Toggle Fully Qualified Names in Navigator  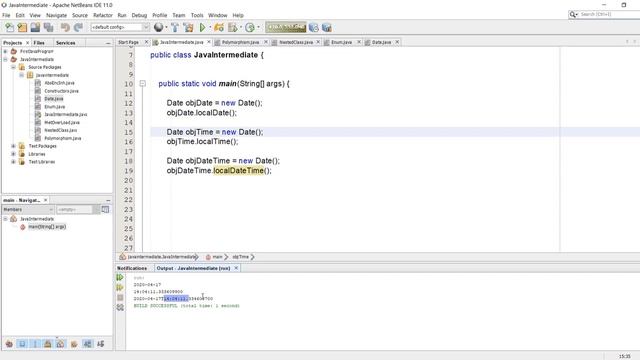point(74,344)
